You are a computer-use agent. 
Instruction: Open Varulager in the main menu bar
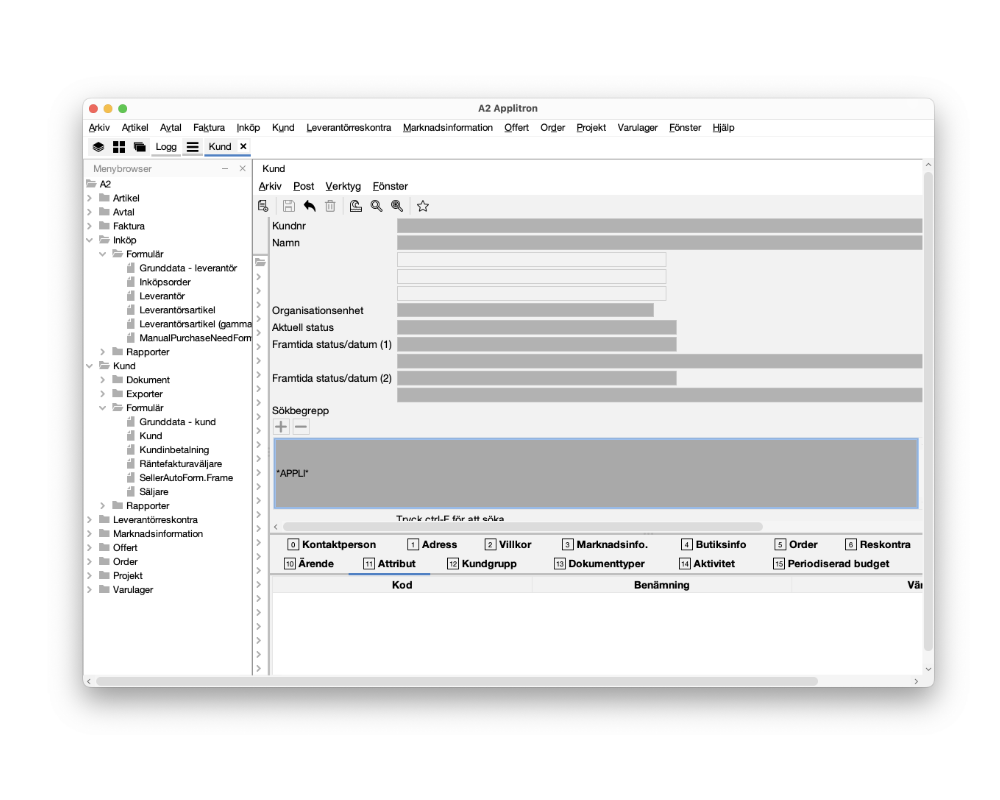click(x=637, y=128)
